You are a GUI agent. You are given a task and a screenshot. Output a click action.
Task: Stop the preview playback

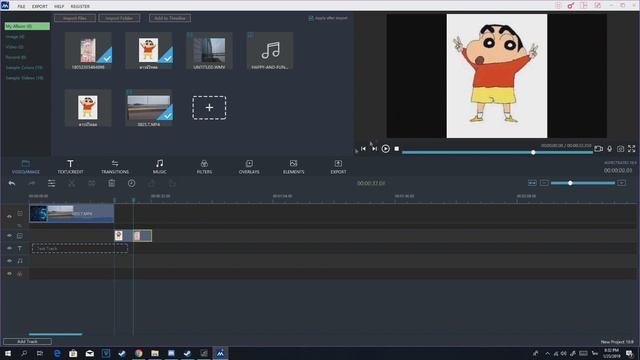coord(397,149)
